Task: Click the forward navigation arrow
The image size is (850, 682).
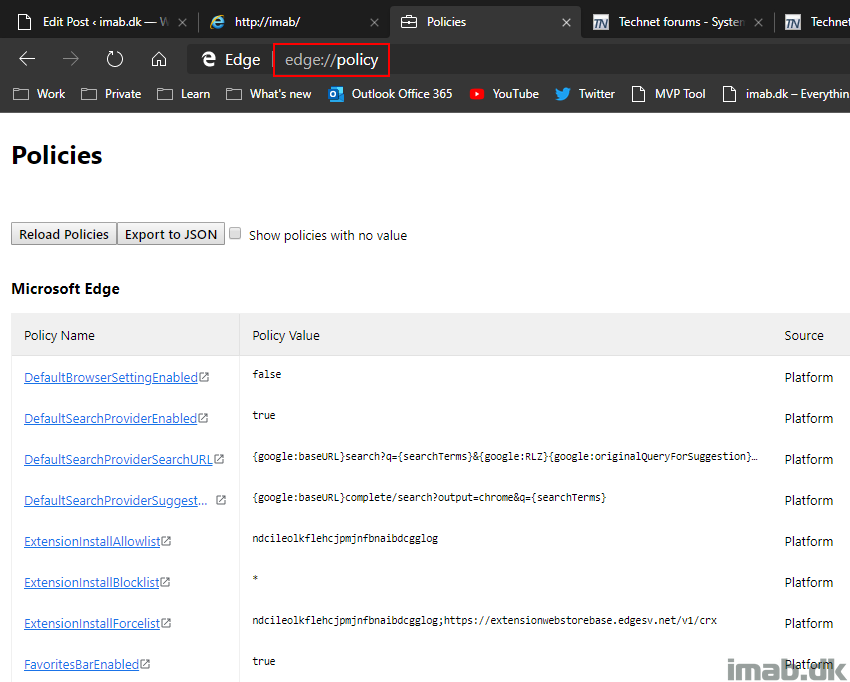Action: (70, 59)
